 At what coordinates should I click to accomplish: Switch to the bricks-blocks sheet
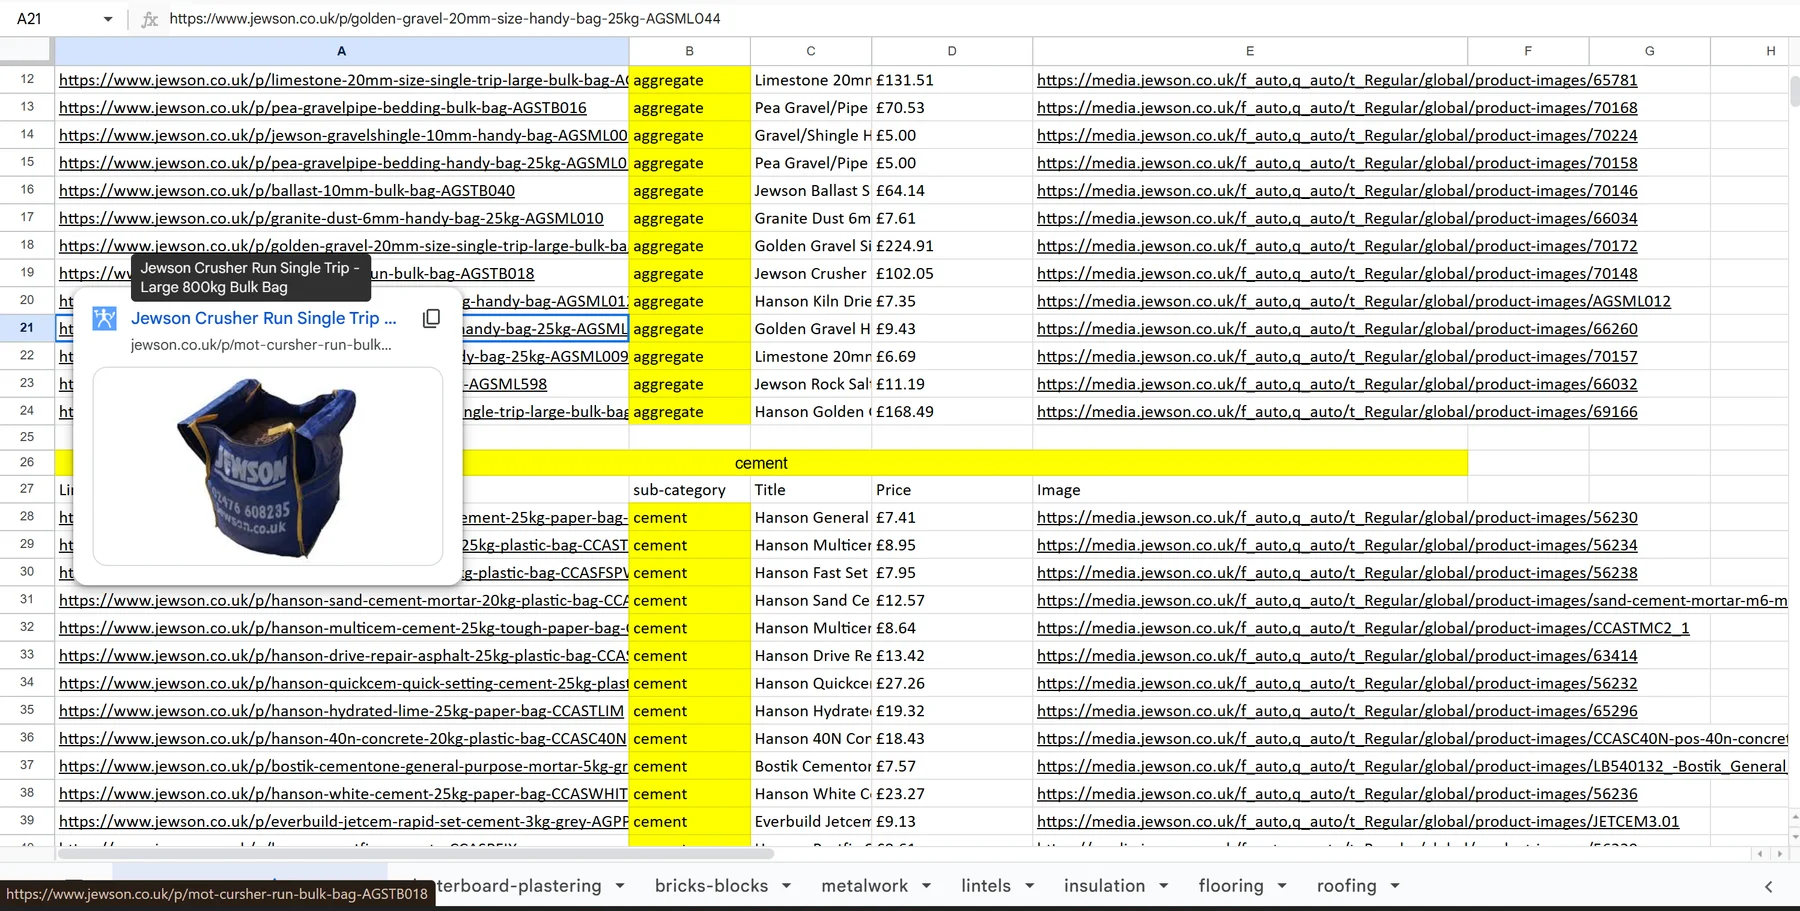(711, 886)
